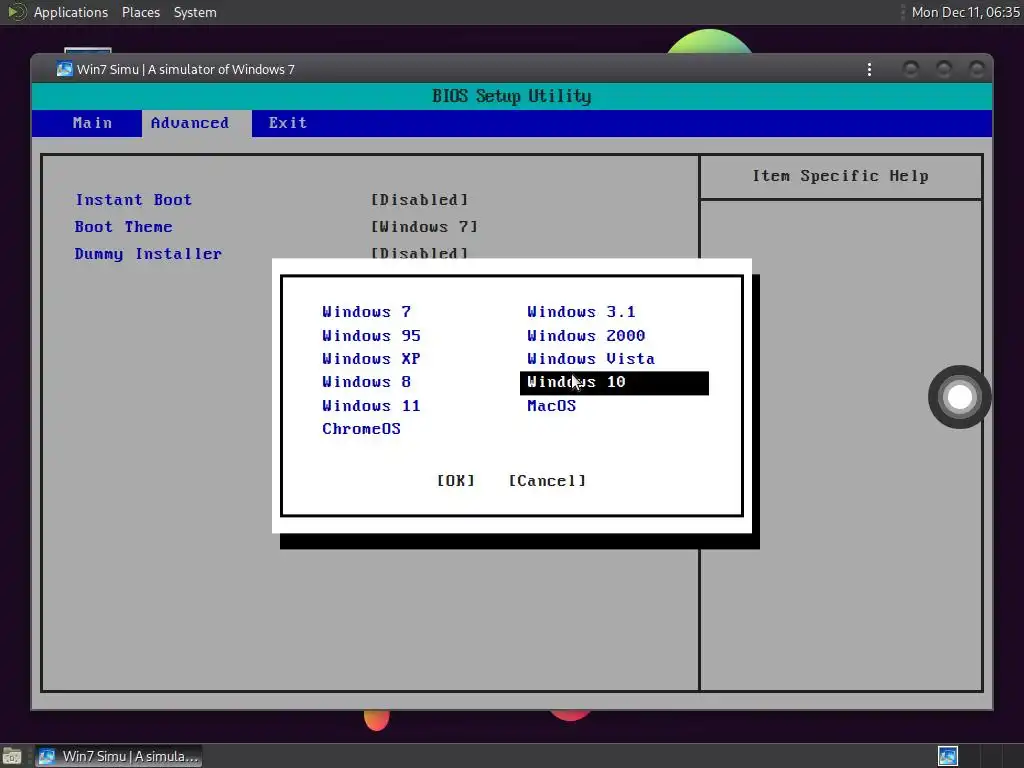Dismiss dialog with [Cancel] button

coord(547,481)
